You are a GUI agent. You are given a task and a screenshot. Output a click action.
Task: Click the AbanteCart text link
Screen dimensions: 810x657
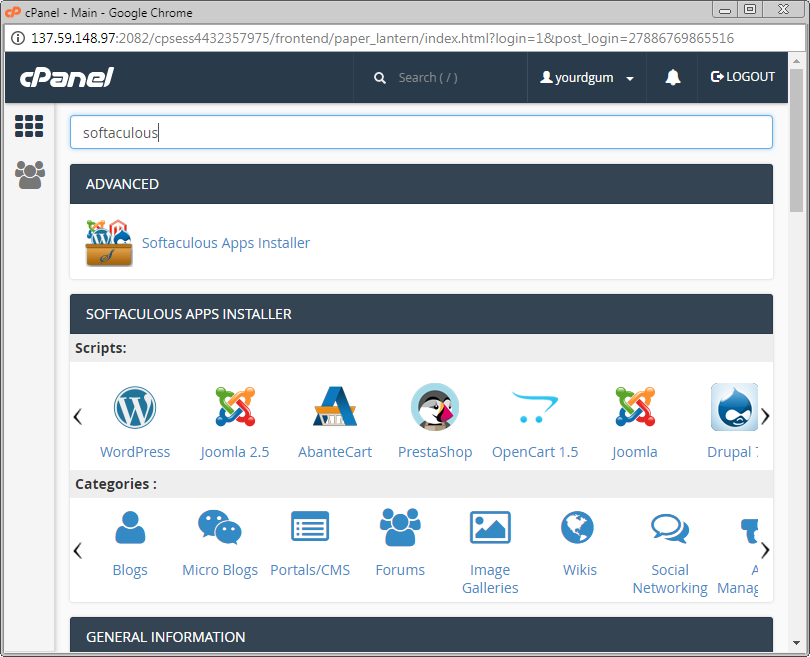pos(335,452)
